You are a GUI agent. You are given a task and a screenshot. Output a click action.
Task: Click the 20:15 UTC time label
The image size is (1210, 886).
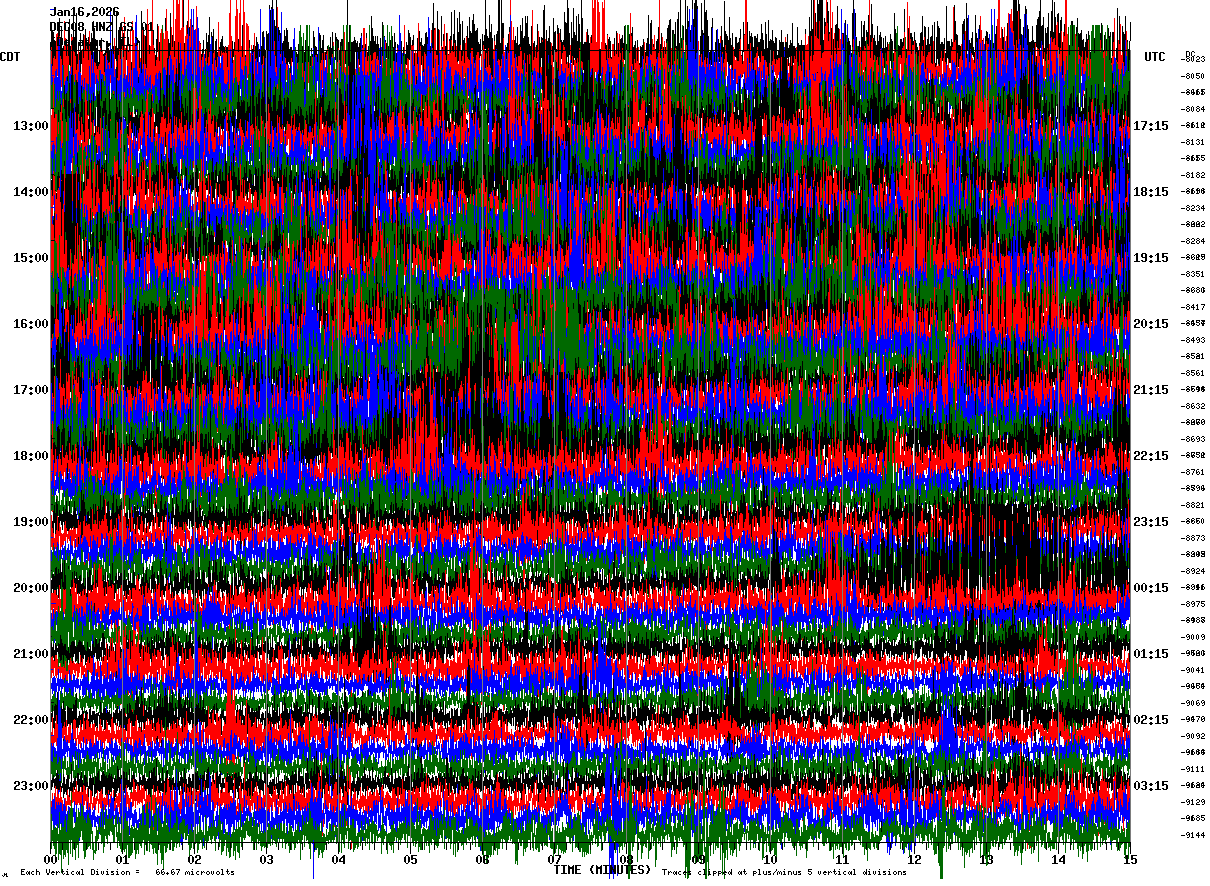[1151, 324]
